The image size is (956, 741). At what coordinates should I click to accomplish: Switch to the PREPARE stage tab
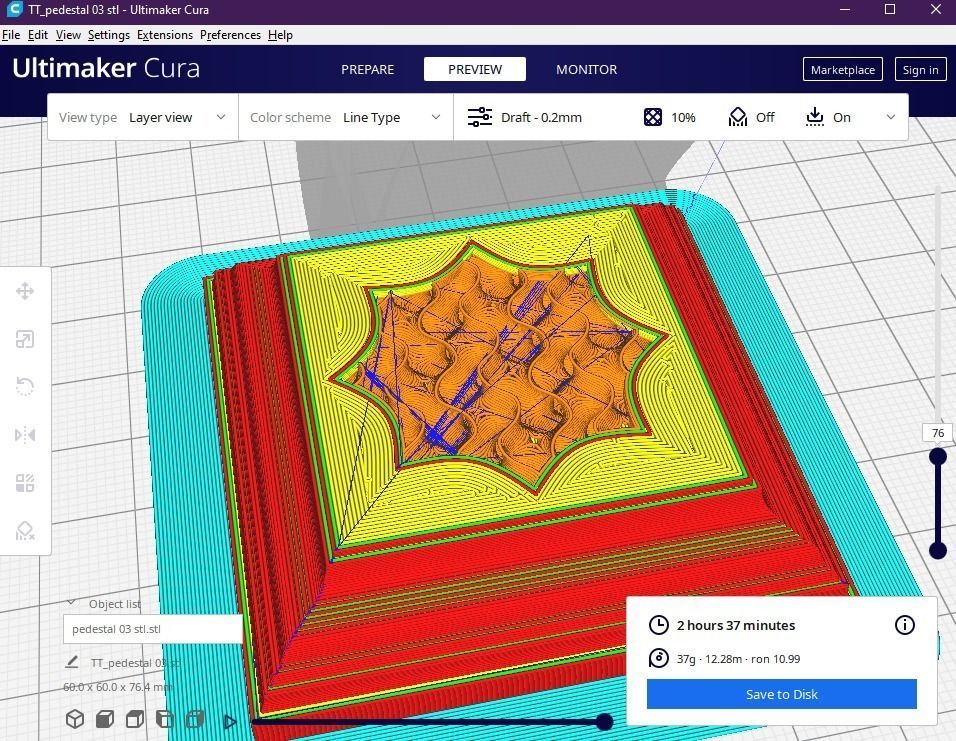(368, 70)
